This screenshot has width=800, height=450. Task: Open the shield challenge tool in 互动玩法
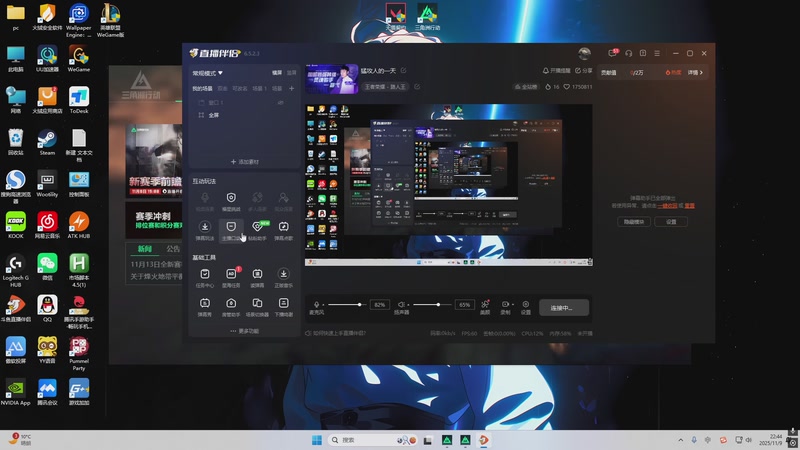coord(231,201)
